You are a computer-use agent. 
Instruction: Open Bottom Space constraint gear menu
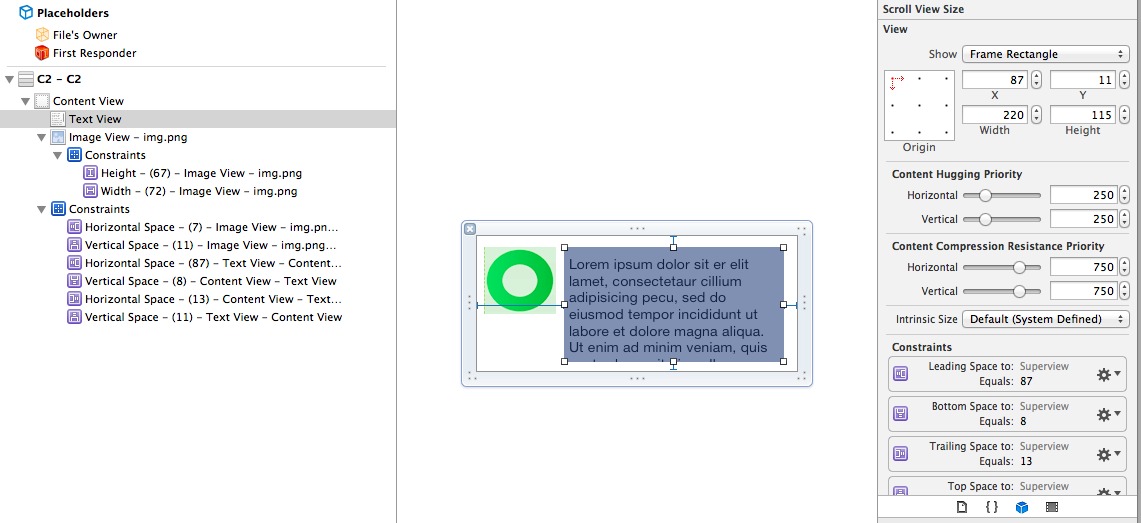(1109, 414)
